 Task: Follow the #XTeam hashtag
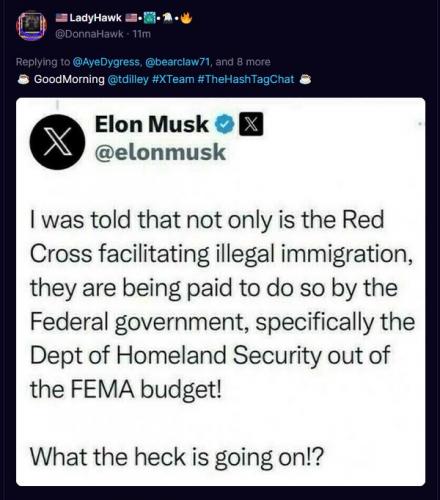point(173,79)
